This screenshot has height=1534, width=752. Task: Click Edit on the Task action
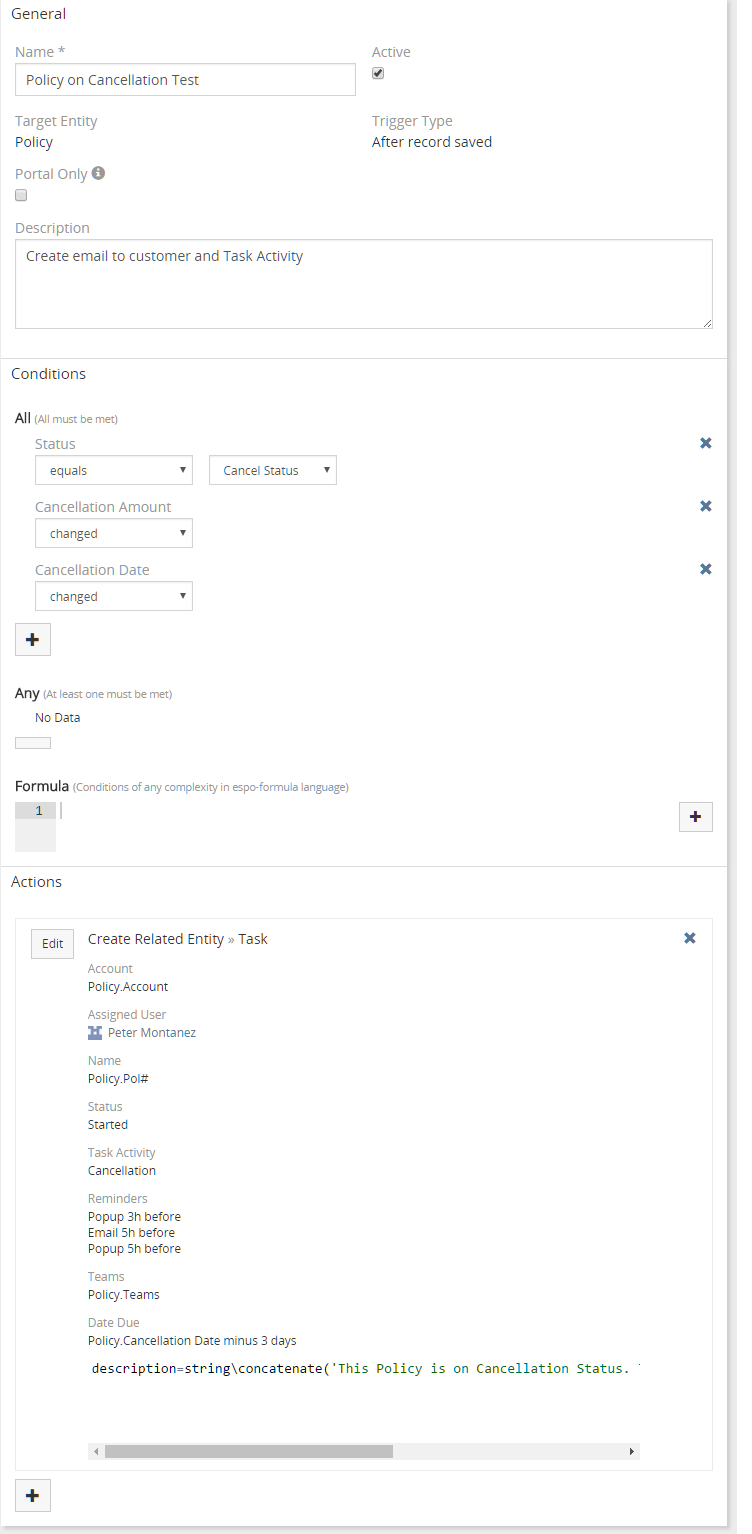[53, 943]
